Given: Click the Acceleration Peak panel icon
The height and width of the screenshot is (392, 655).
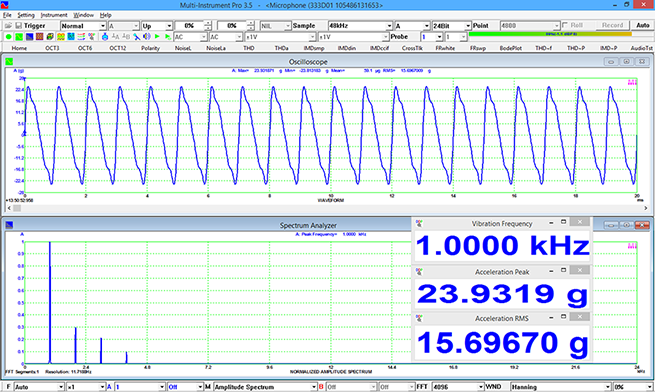Looking at the screenshot, I should 419,272.
